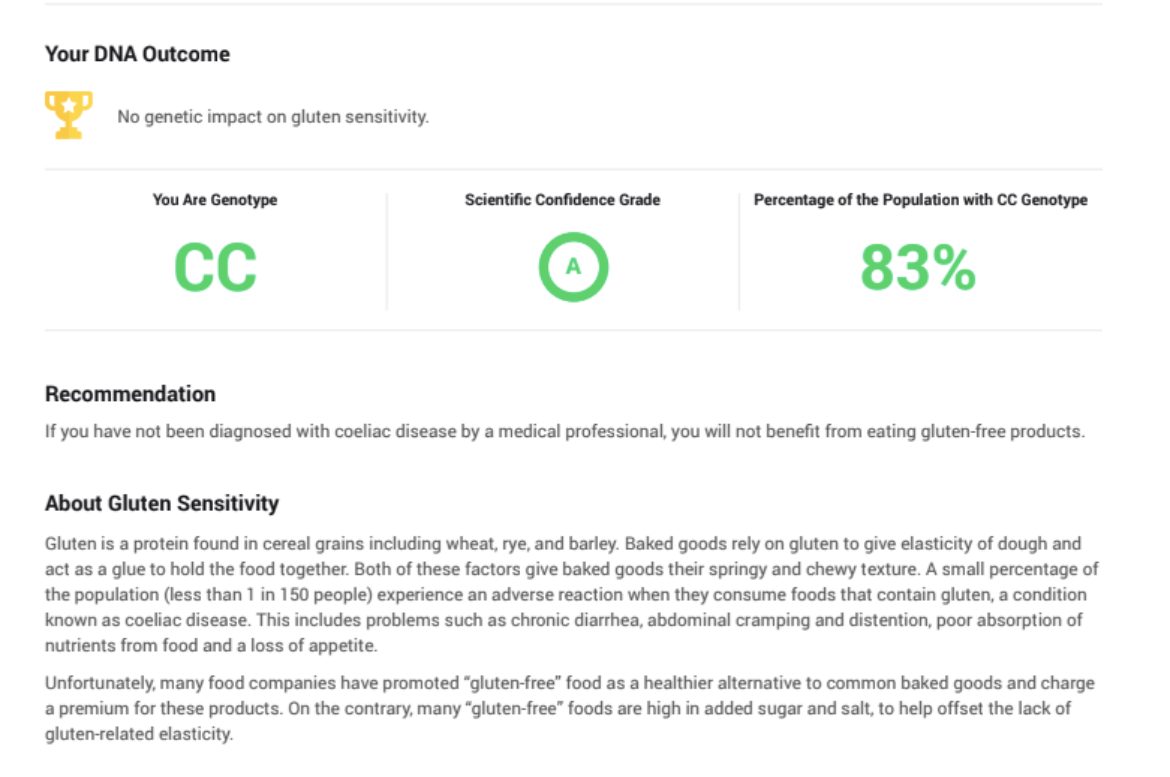
Task: Select the No genetic impact on gluten sensitivity text
Action: pos(273,116)
